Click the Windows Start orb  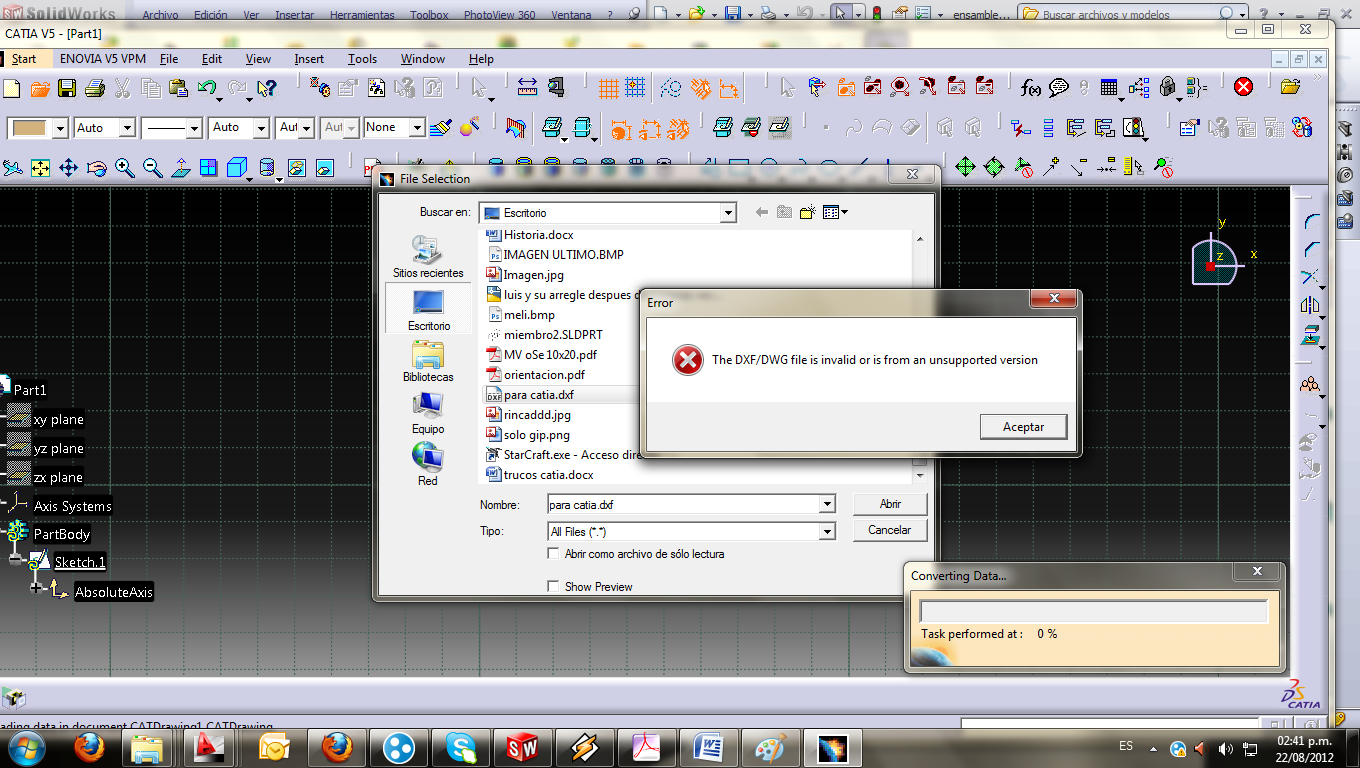(x=25, y=747)
